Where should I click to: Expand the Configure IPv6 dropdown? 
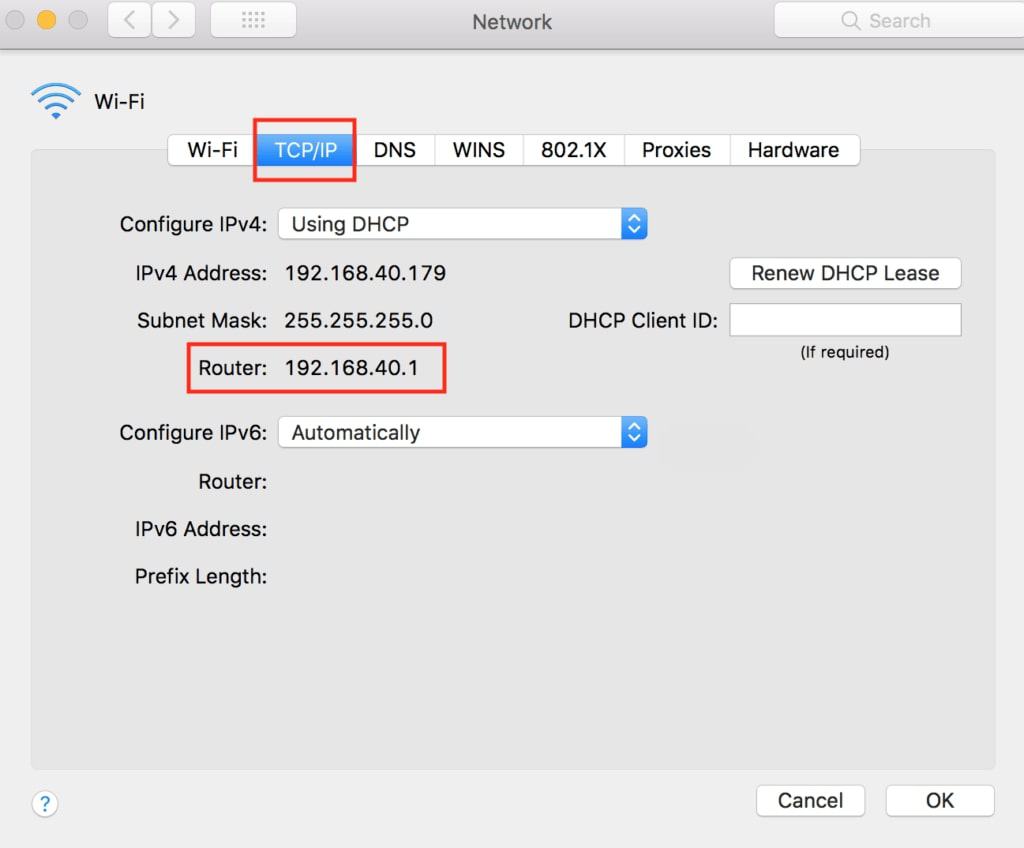click(x=463, y=432)
